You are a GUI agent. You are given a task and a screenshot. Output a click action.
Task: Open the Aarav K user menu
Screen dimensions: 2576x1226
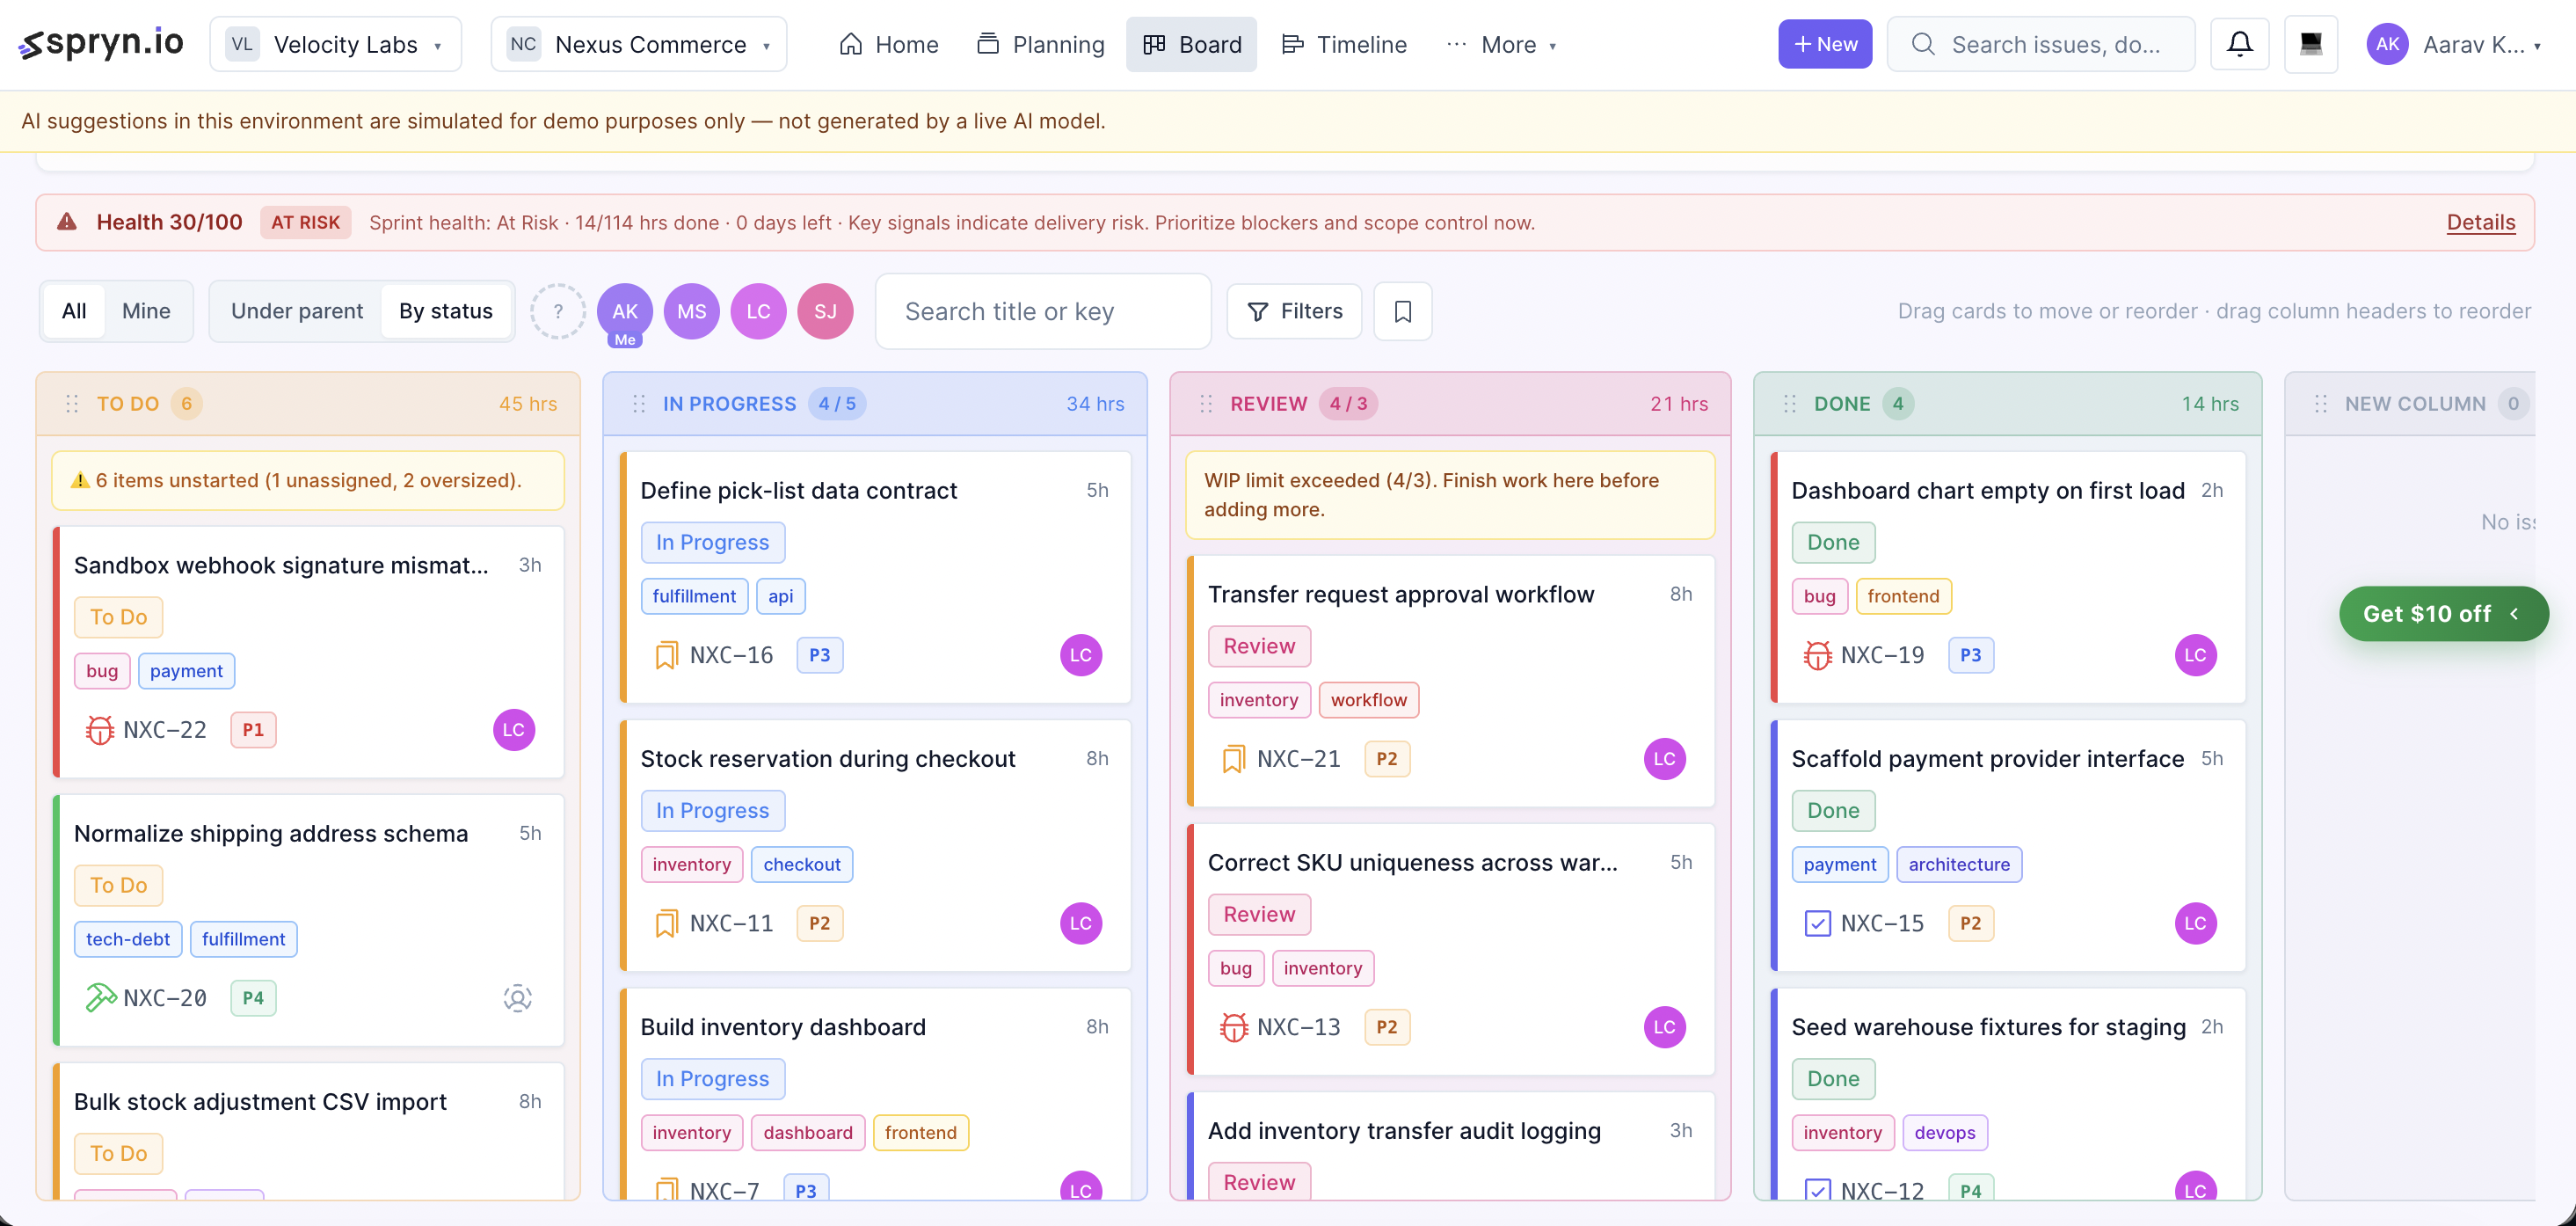[2454, 44]
